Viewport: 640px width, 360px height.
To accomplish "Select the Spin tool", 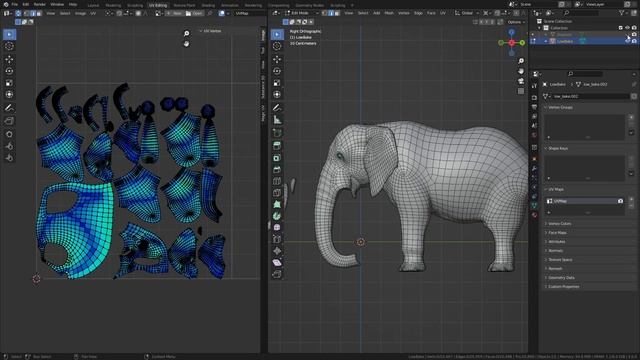I will pos(277,216).
